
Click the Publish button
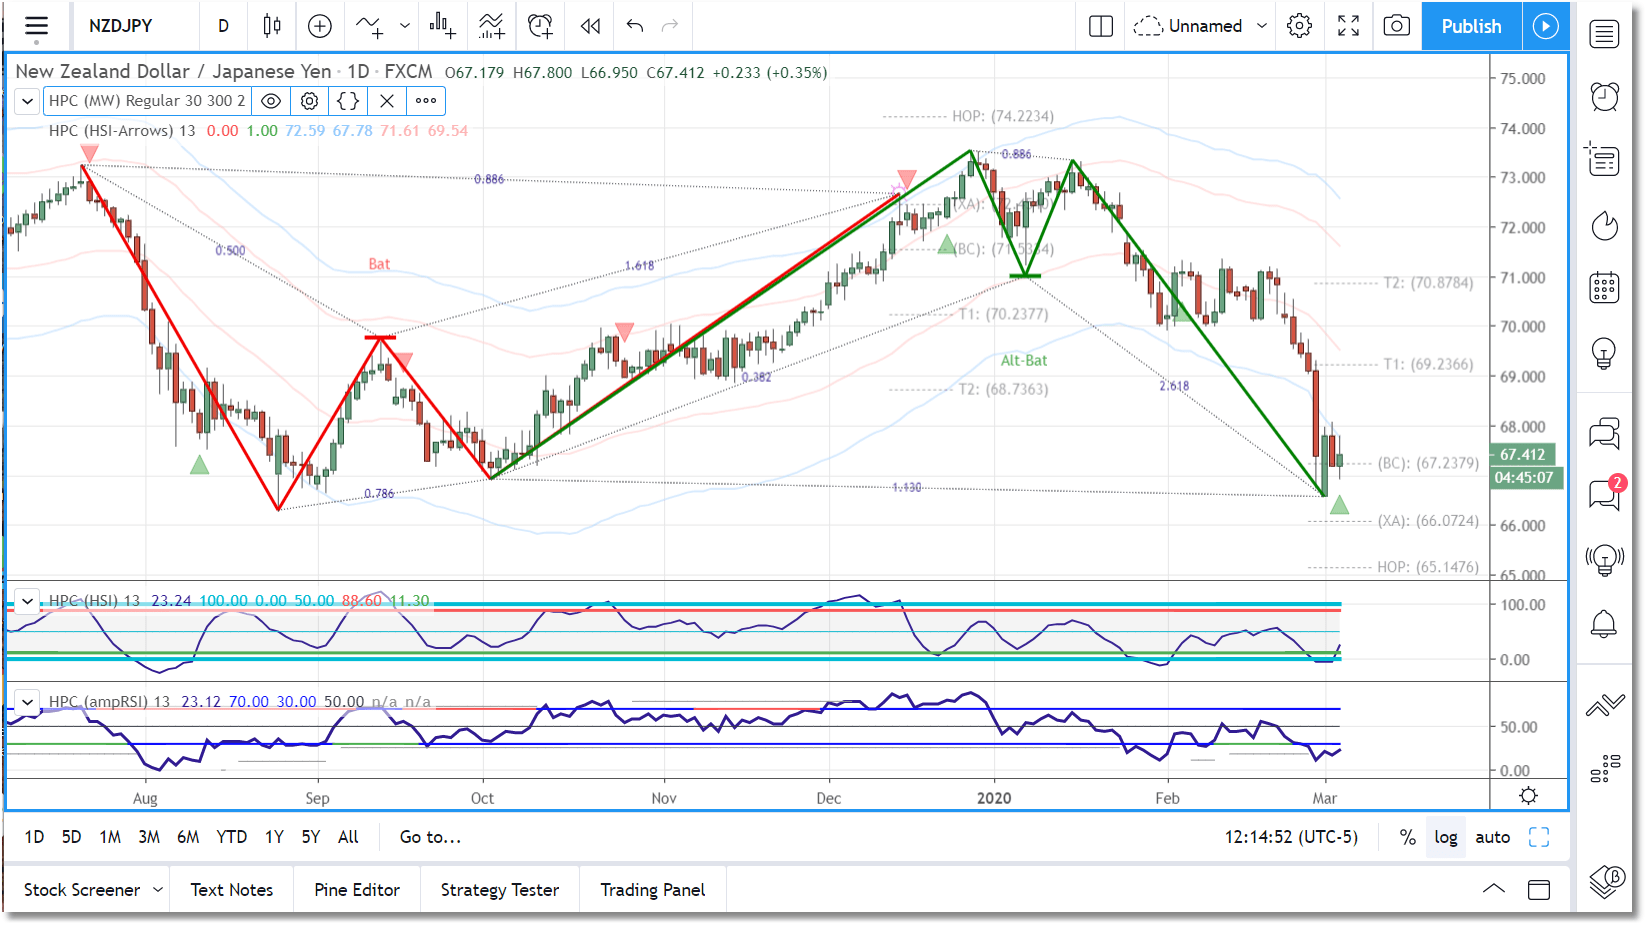(1472, 26)
